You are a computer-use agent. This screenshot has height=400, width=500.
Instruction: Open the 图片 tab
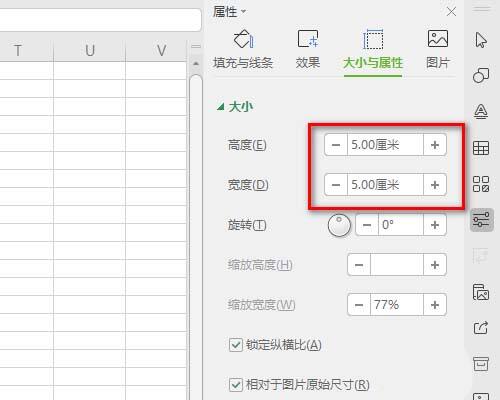coord(438,62)
